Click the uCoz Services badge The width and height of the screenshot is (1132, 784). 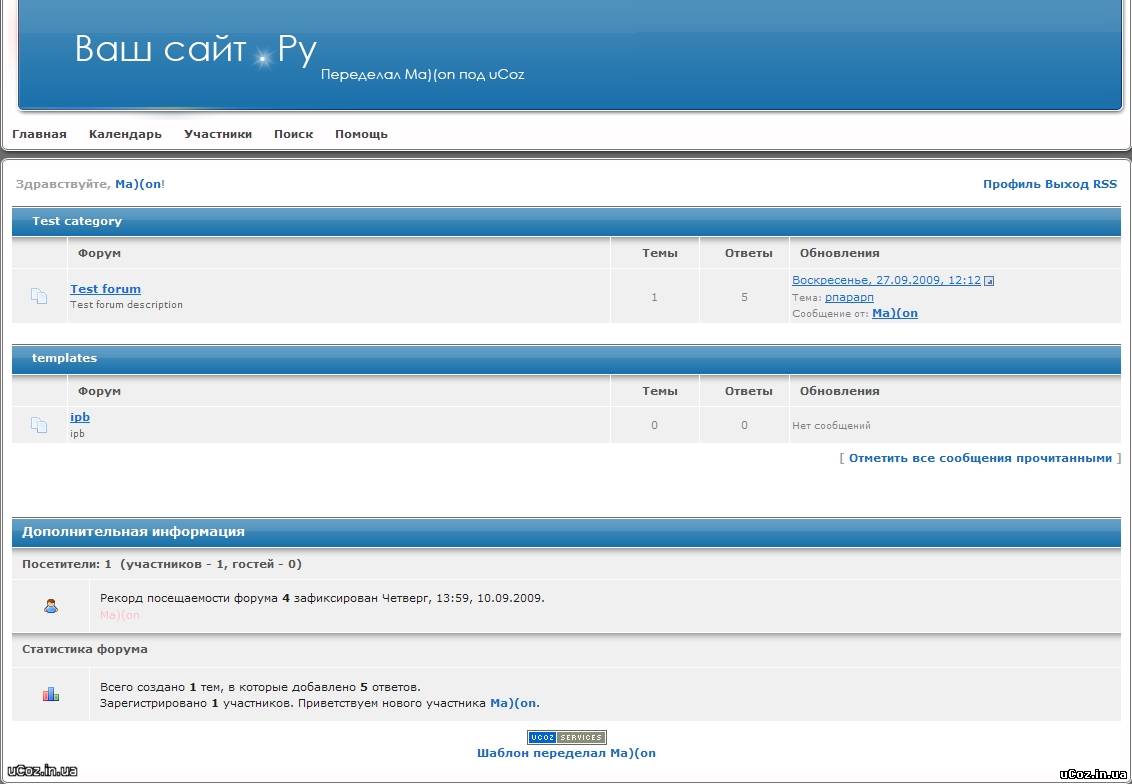(x=567, y=737)
